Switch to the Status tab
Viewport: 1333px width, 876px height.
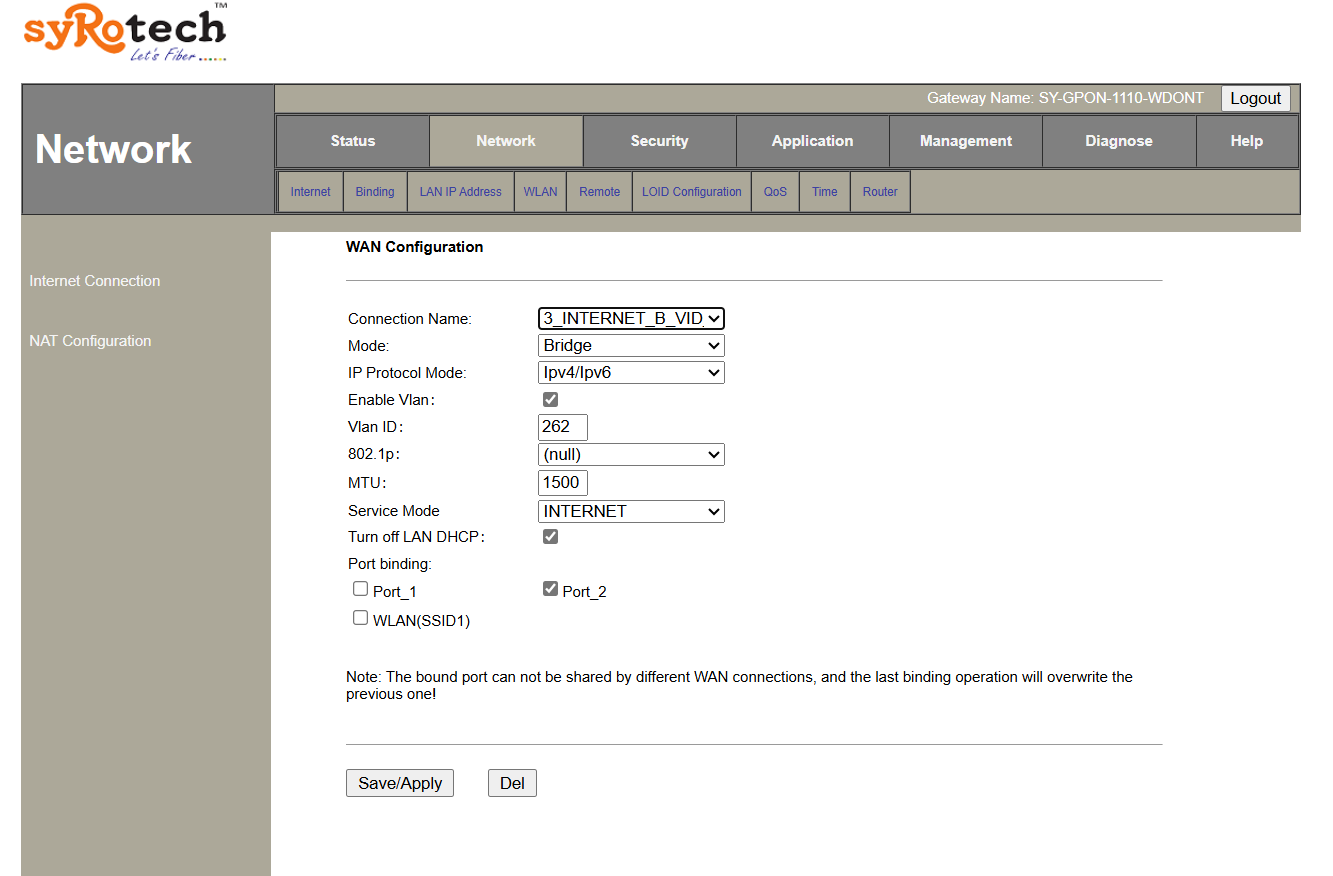point(353,141)
